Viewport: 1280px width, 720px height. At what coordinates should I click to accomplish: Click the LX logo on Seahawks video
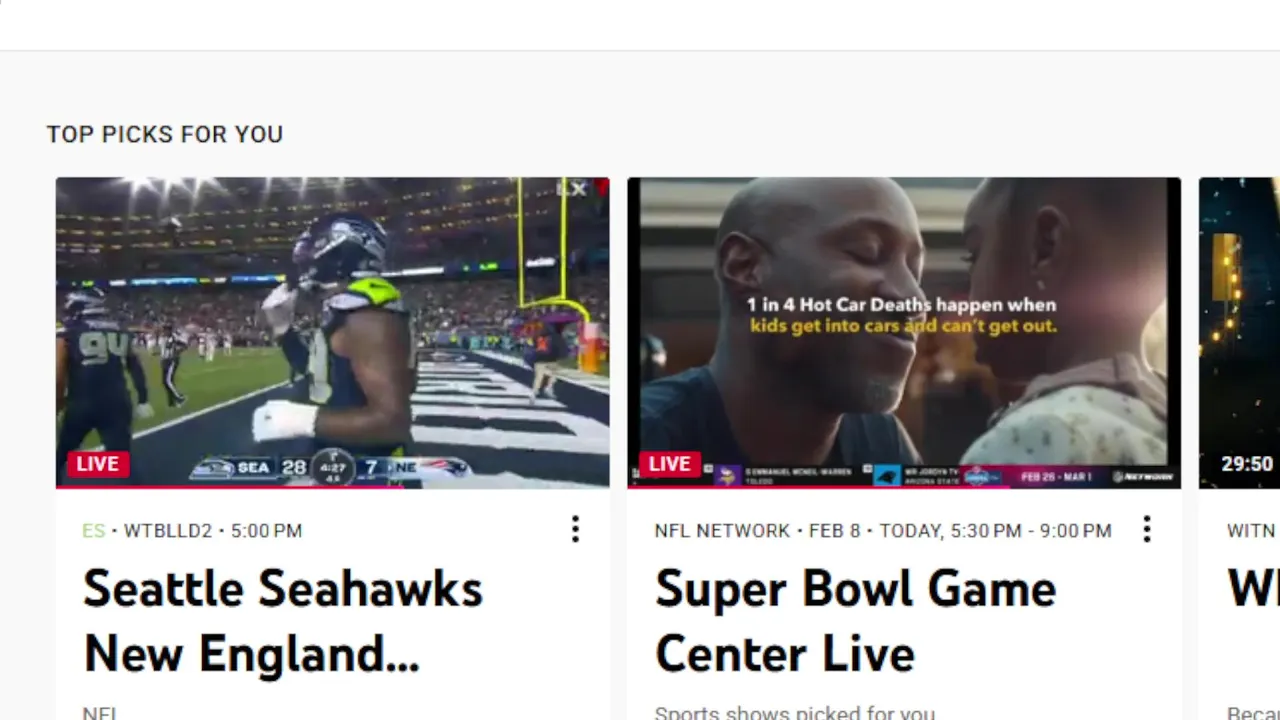[x=572, y=188]
